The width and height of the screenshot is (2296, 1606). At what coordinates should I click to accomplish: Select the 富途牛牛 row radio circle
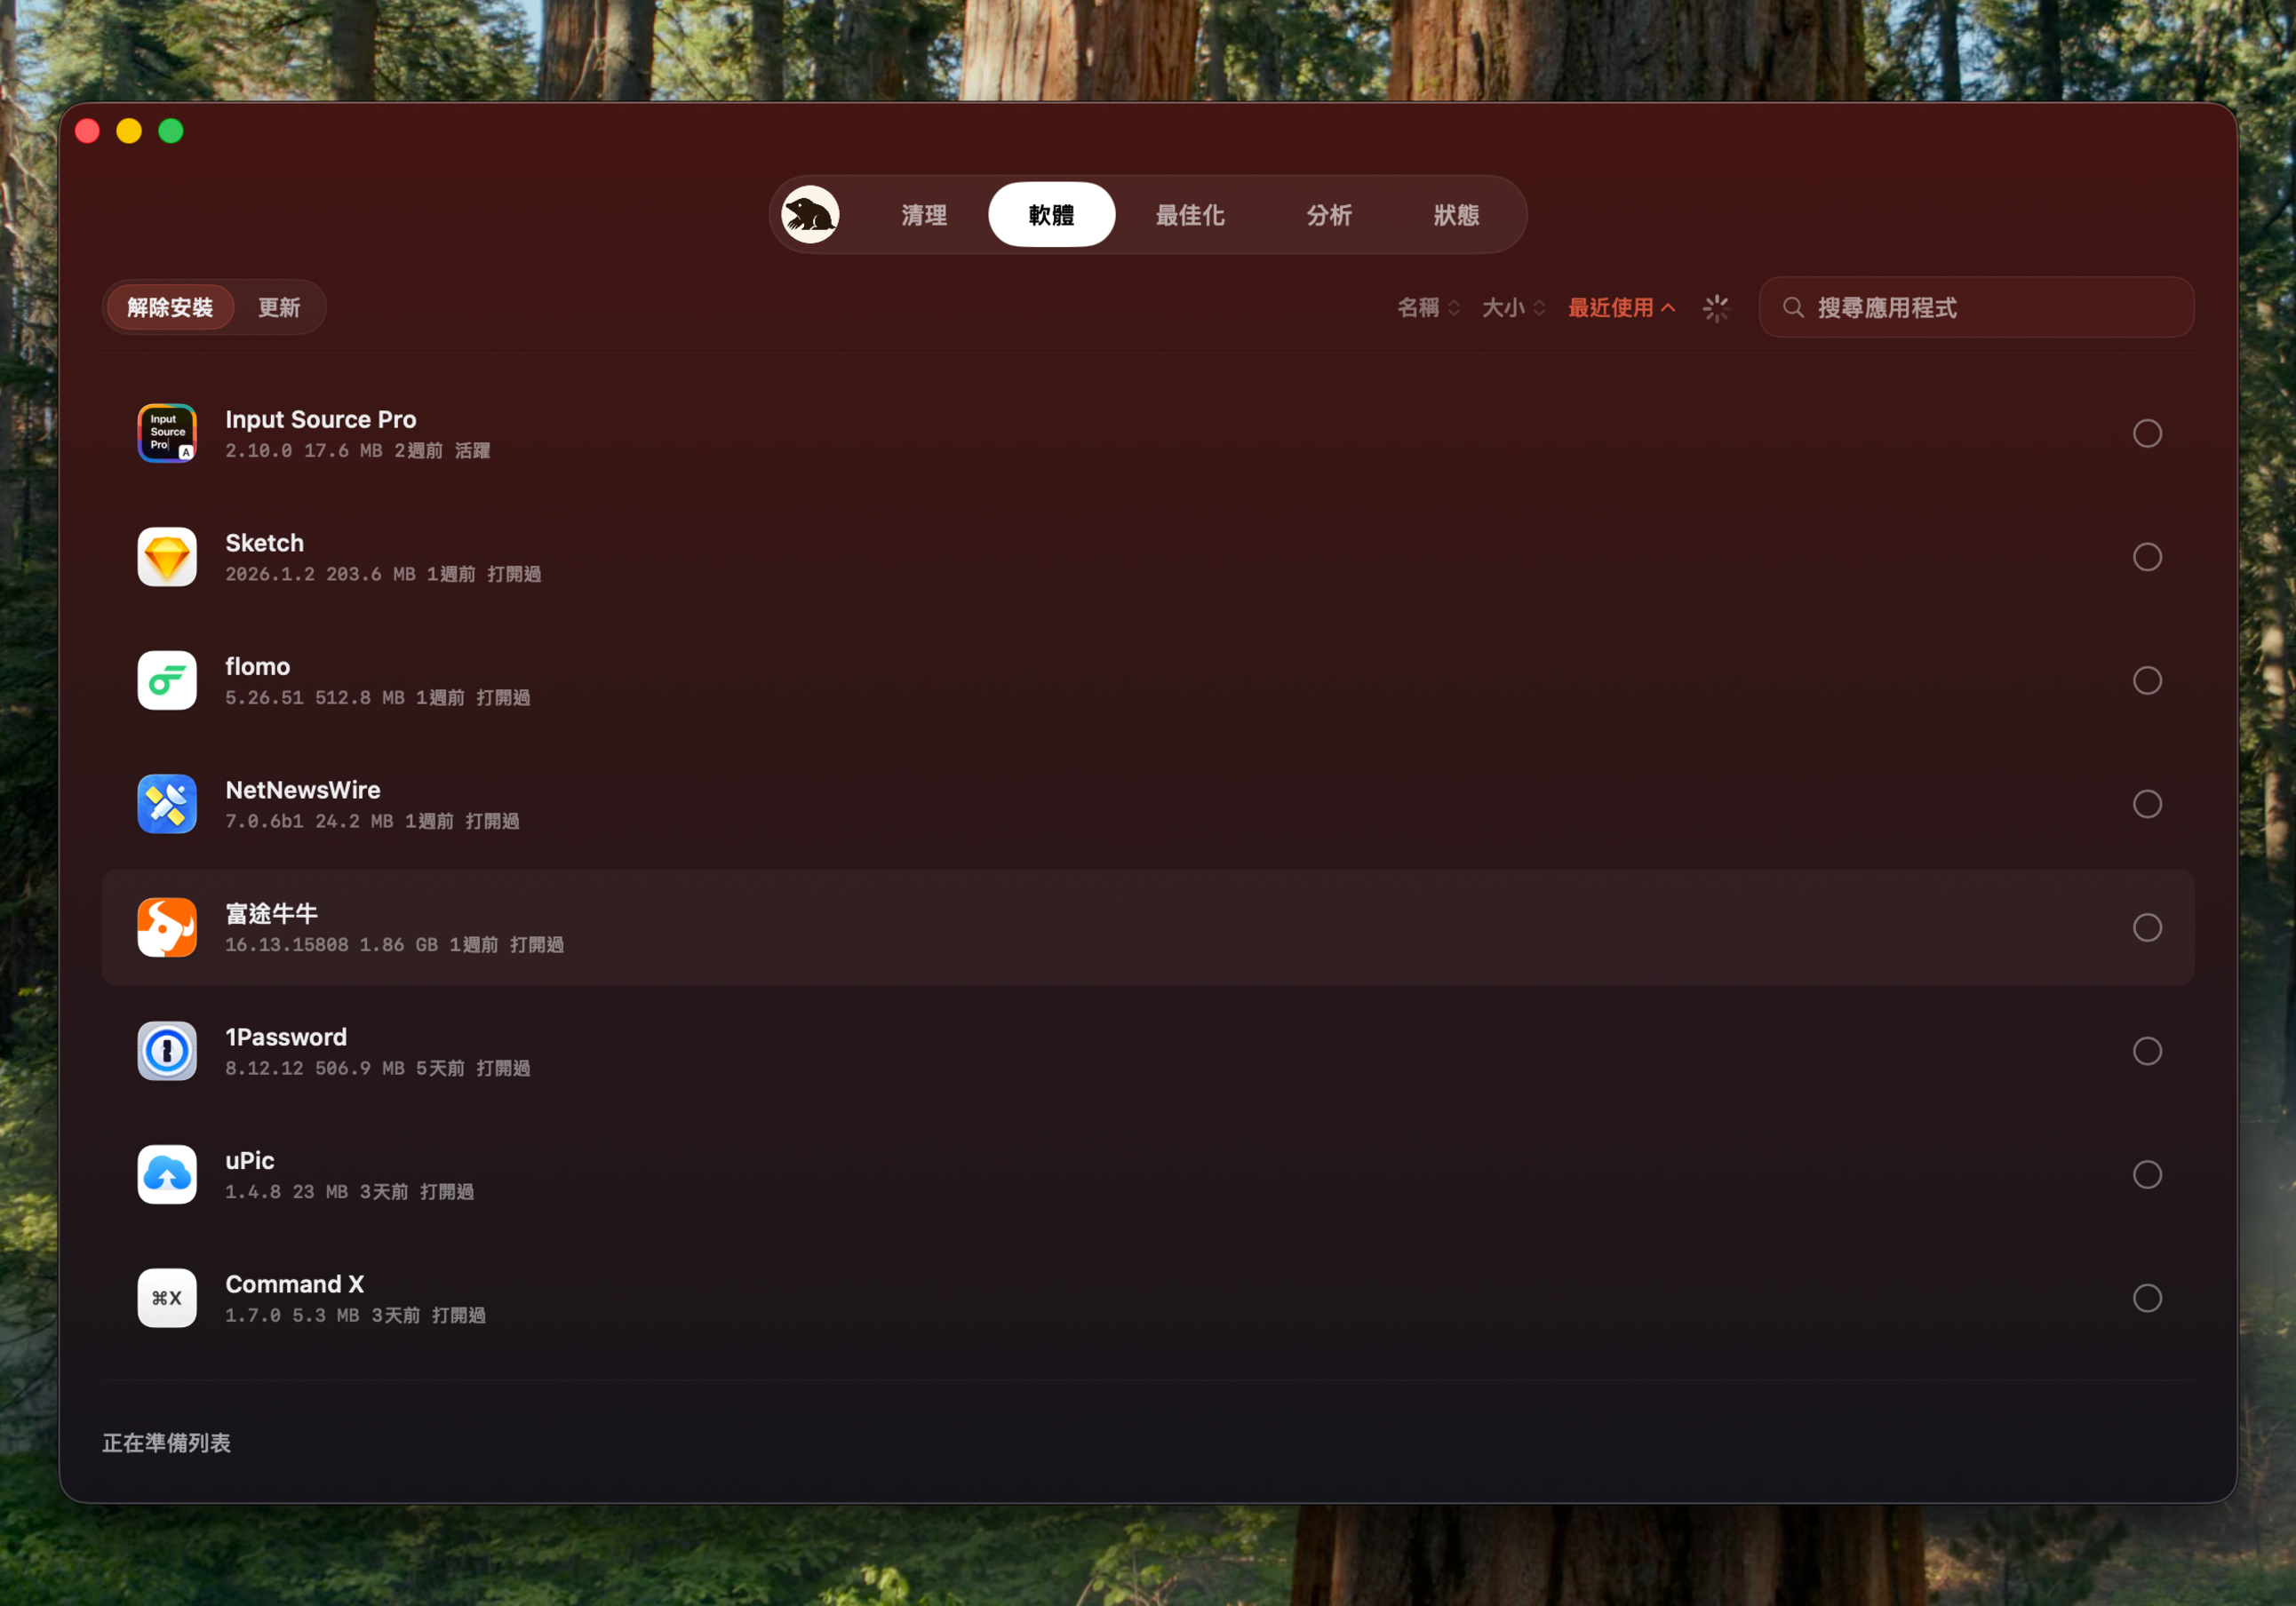point(2147,927)
